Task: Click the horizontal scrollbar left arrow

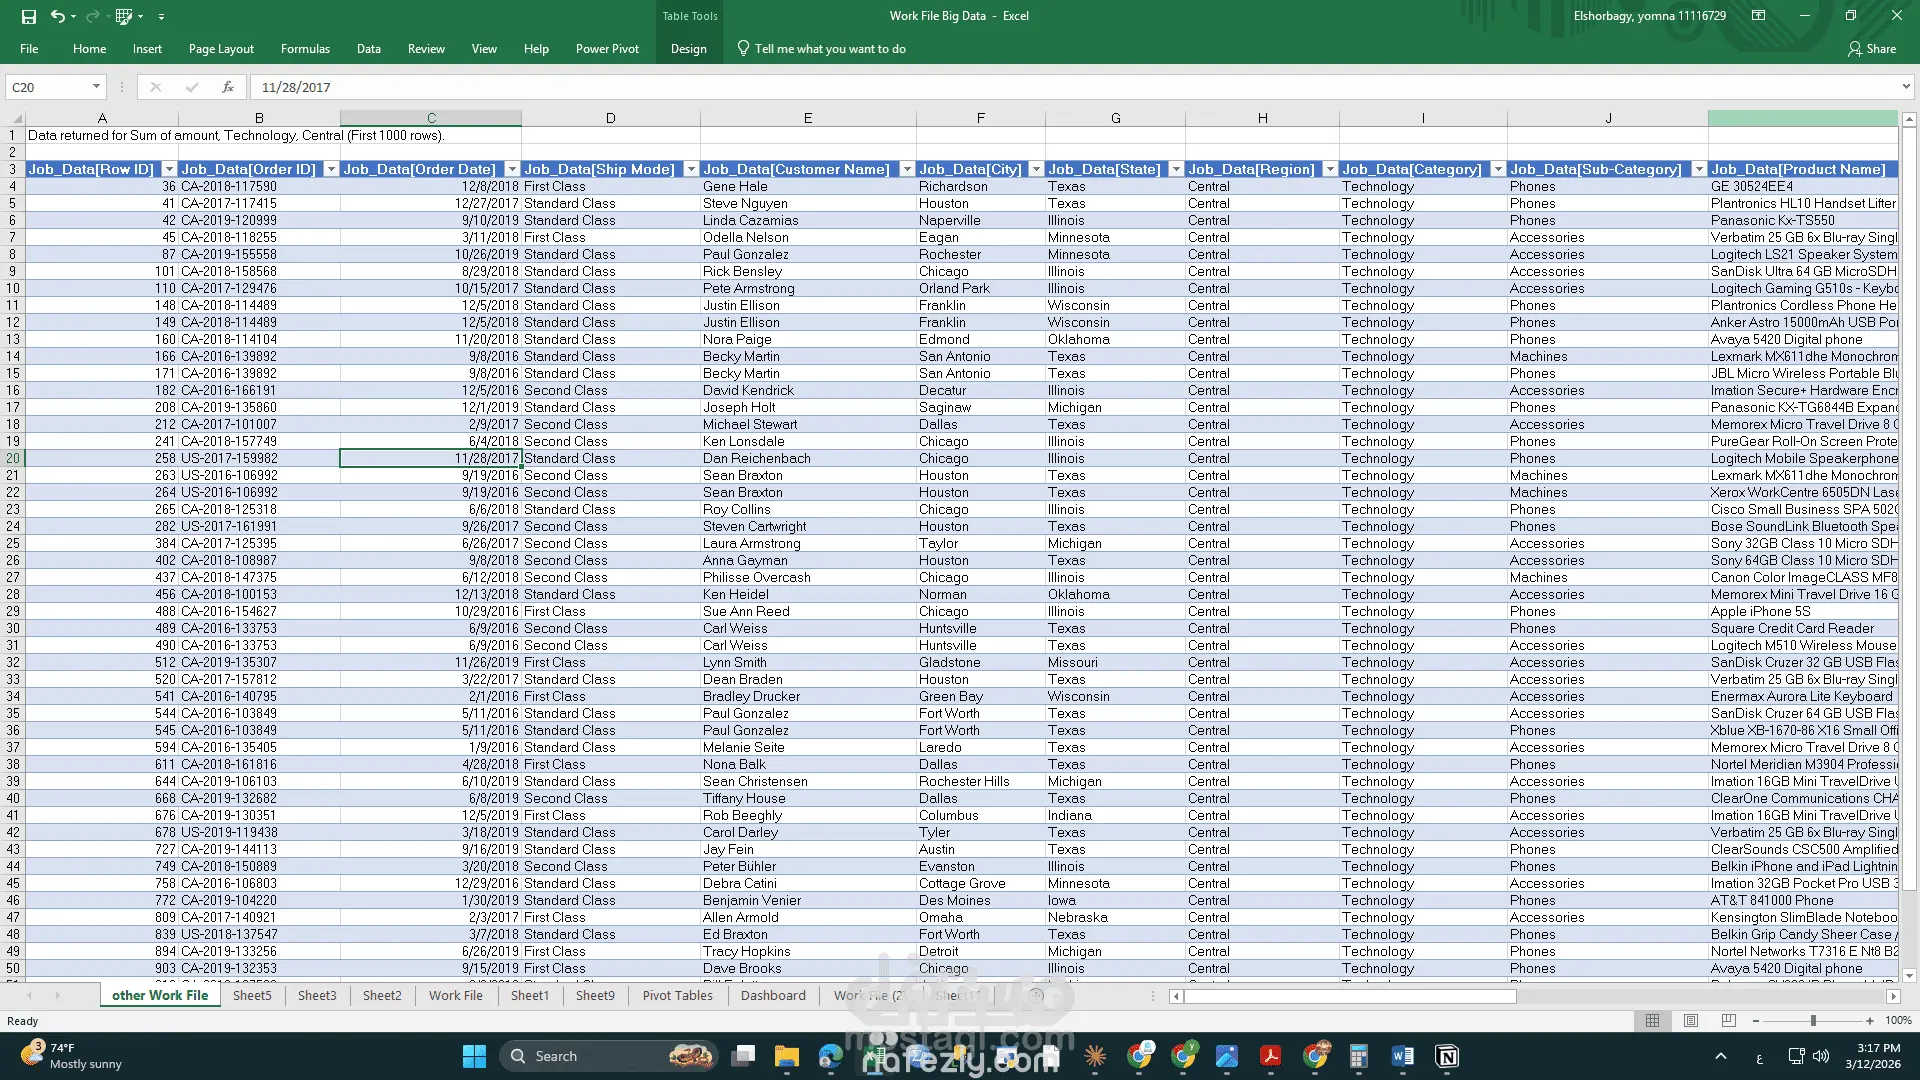Action: pos(1176,996)
